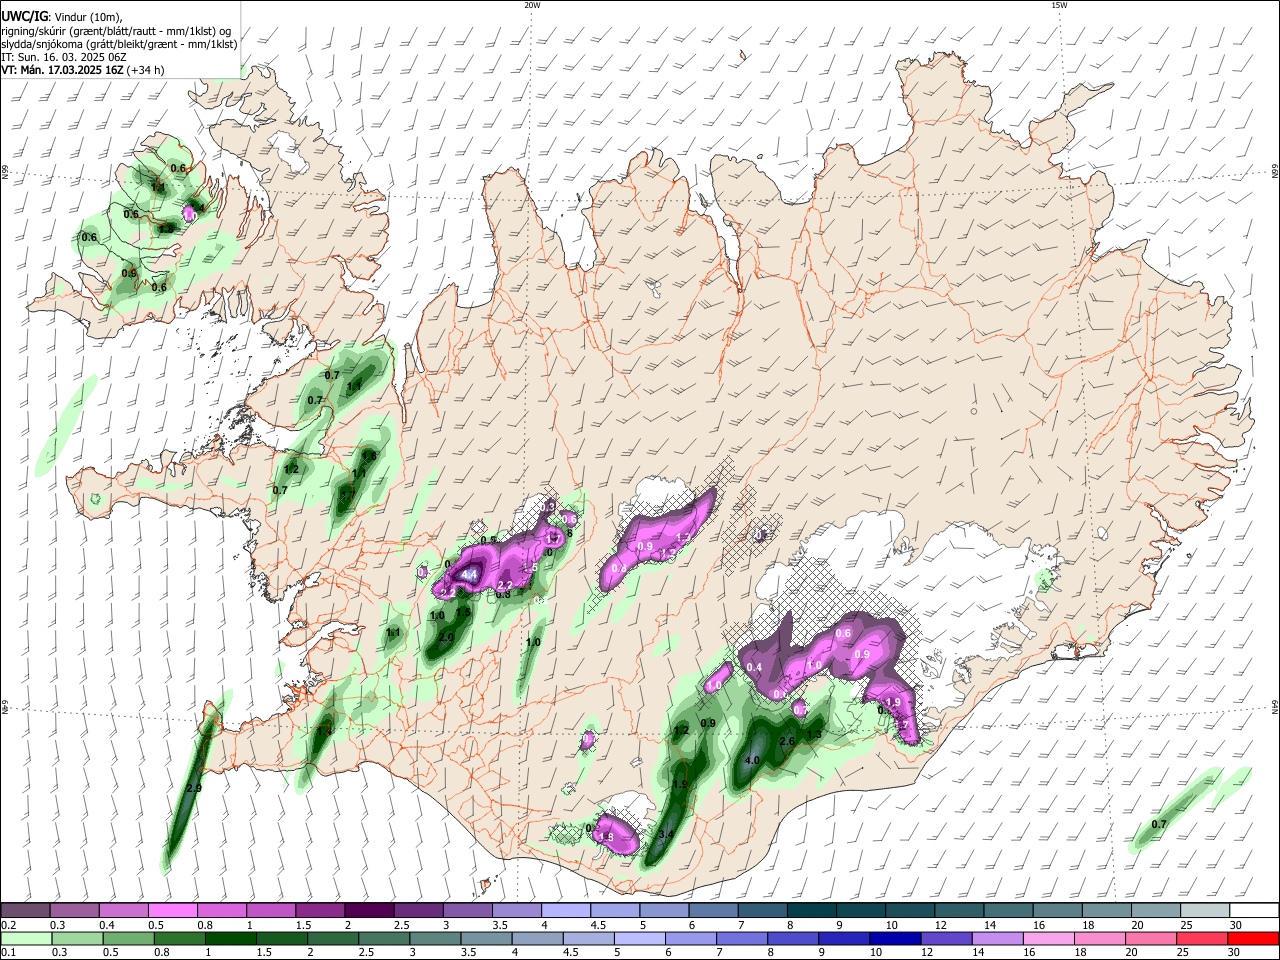Click the "rigning/skúrir (grænt/blátt/rautt - mm/1klst) og" line
Screen dimensions: 1280x960
click(x=116, y=30)
